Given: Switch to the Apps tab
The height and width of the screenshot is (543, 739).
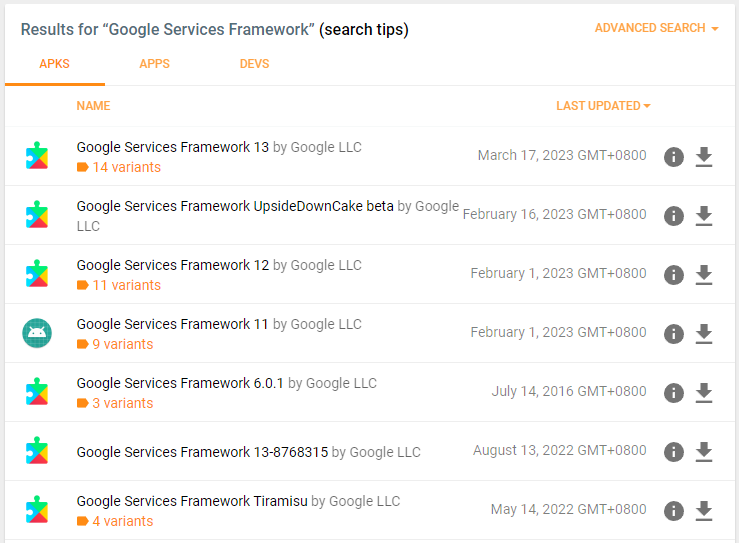Looking at the screenshot, I should click(154, 64).
